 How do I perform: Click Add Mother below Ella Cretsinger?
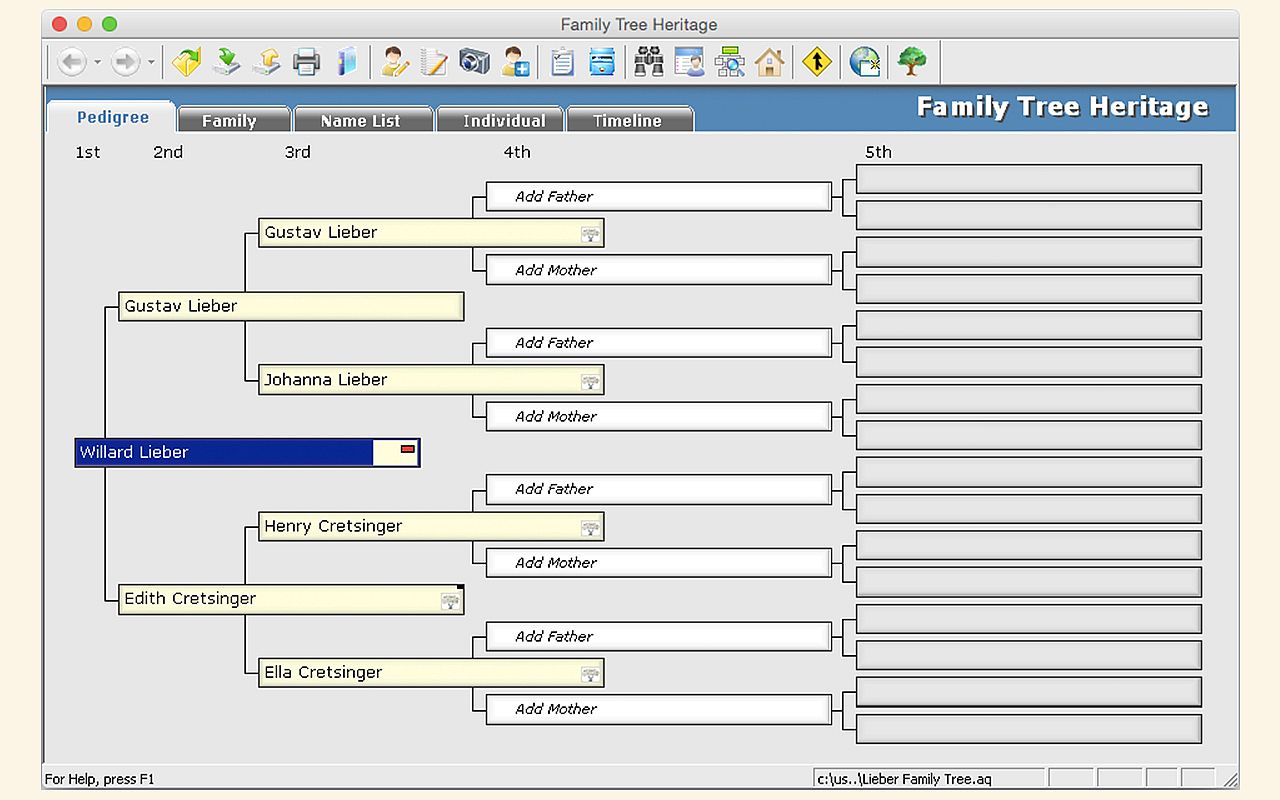pos(657,709)
